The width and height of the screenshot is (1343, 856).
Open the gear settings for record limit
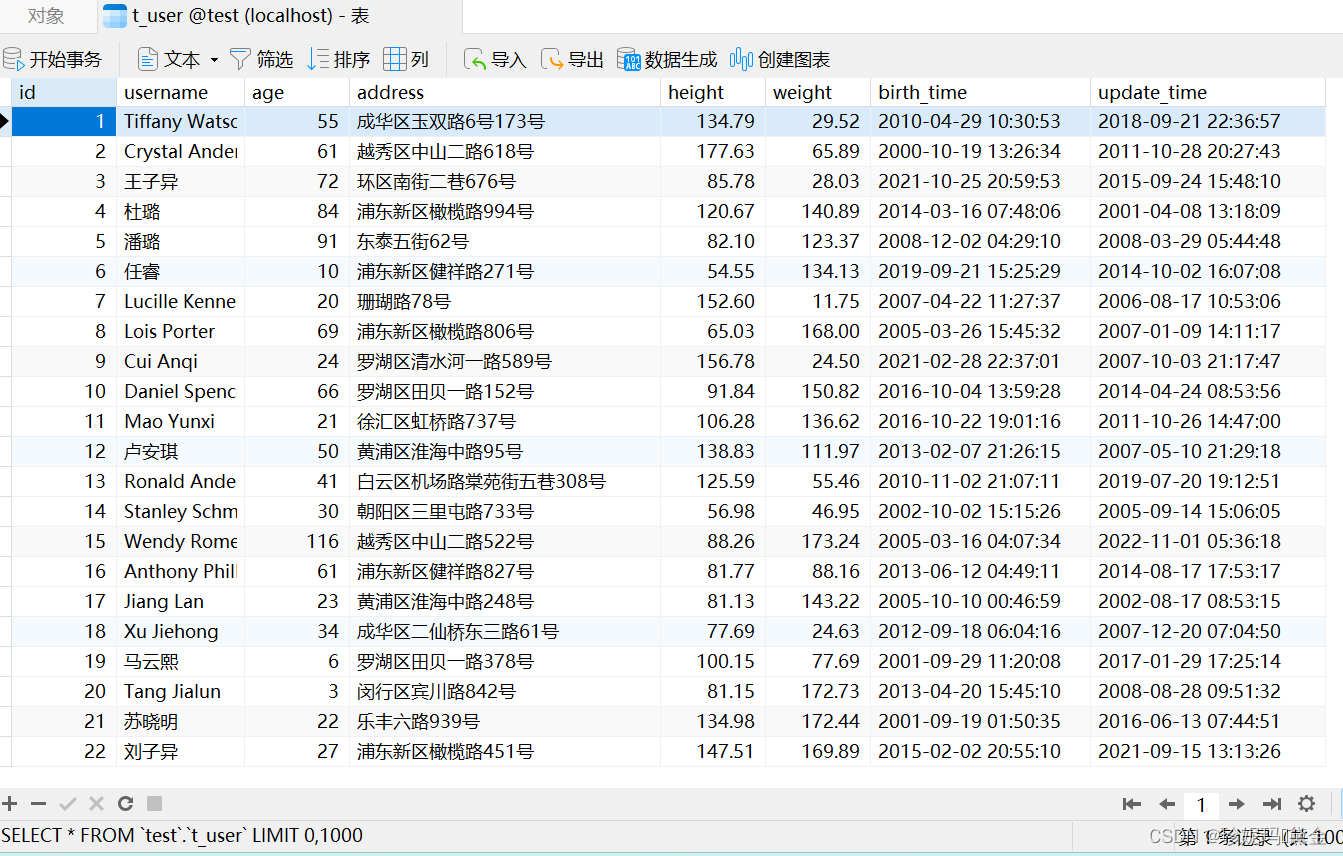pyautogui.click(x=1306, y=804)
